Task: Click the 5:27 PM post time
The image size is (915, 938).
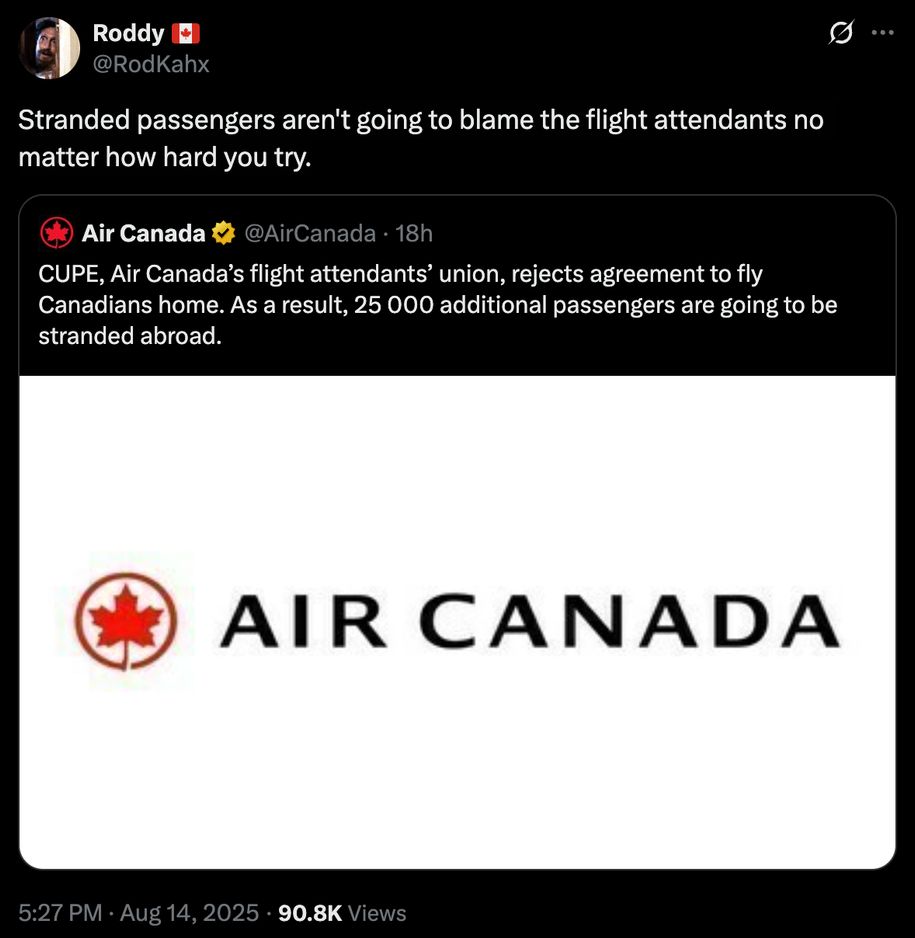Action: (60, 912)
